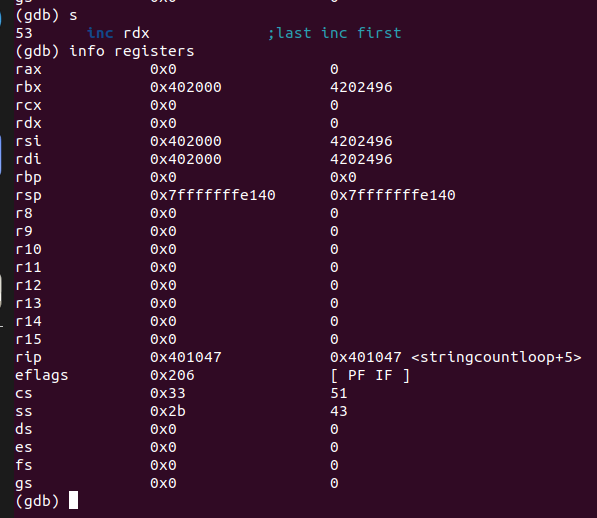
Task: Click the 'inc rdx' instruction text
Action: coord(118,33)
